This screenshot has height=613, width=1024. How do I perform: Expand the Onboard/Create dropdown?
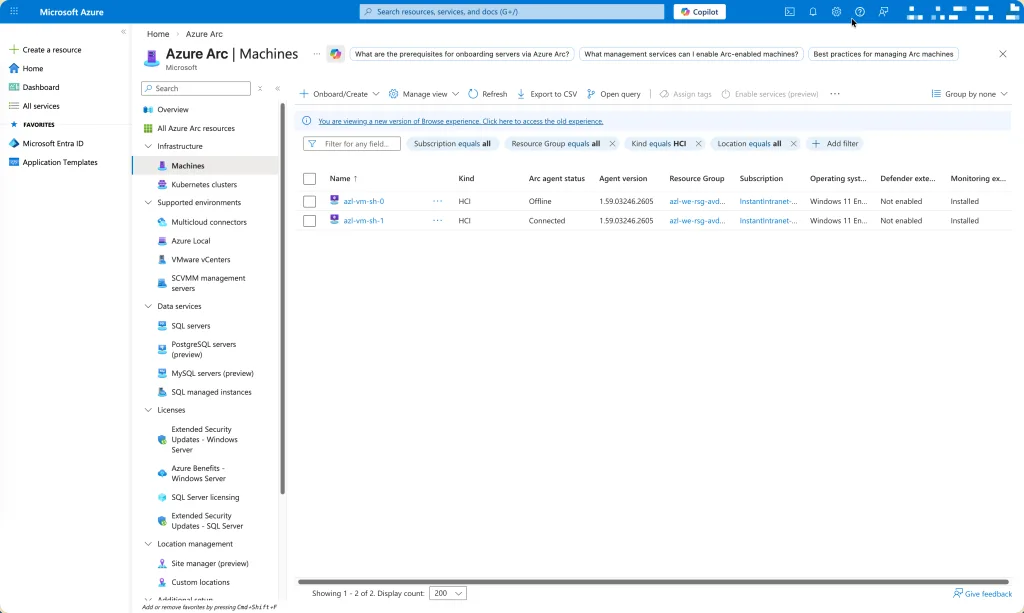[x=340, y=94]
